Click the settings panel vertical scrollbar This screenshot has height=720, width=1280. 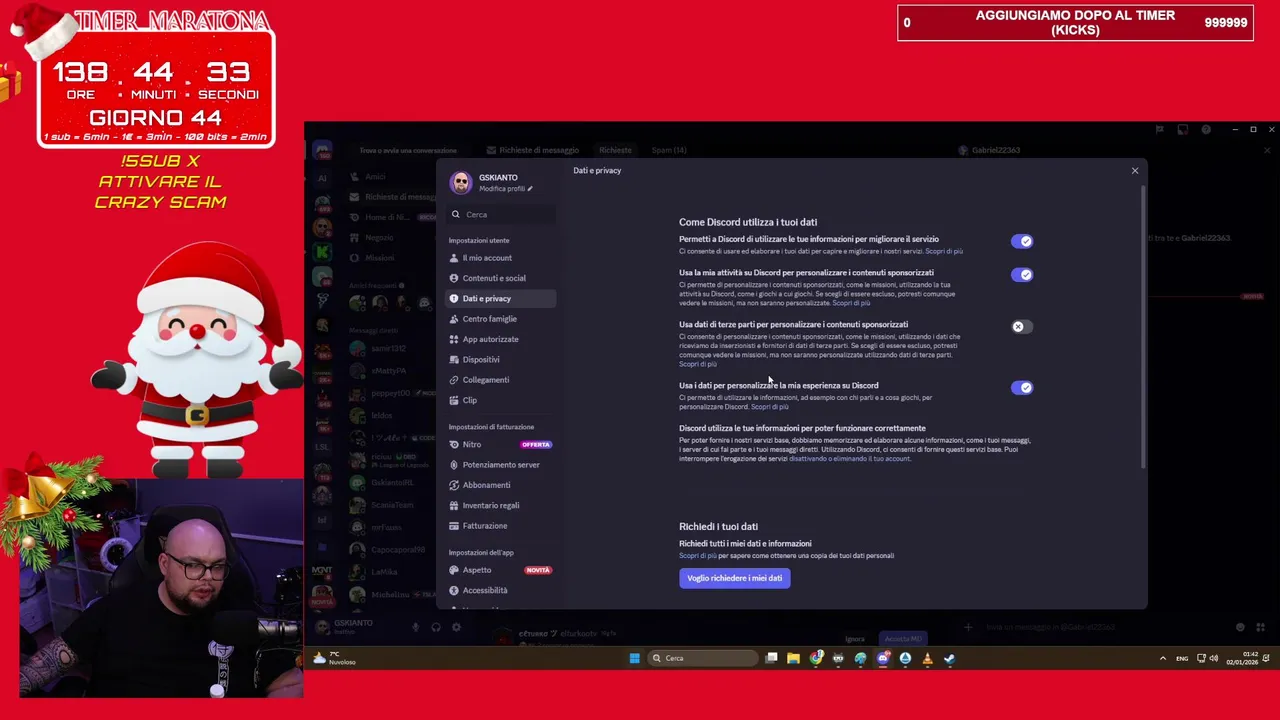pyautogui.click(x=1143, y=325)
